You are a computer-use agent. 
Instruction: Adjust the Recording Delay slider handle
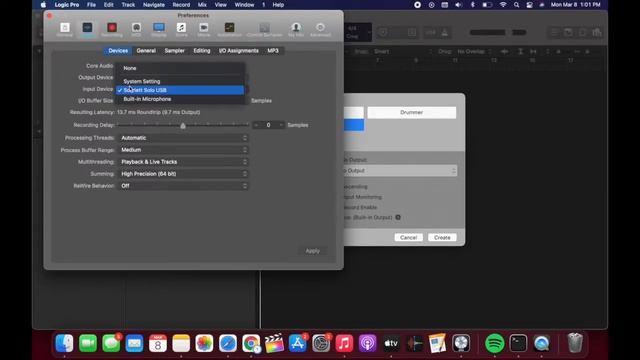(x=183, y=126)
